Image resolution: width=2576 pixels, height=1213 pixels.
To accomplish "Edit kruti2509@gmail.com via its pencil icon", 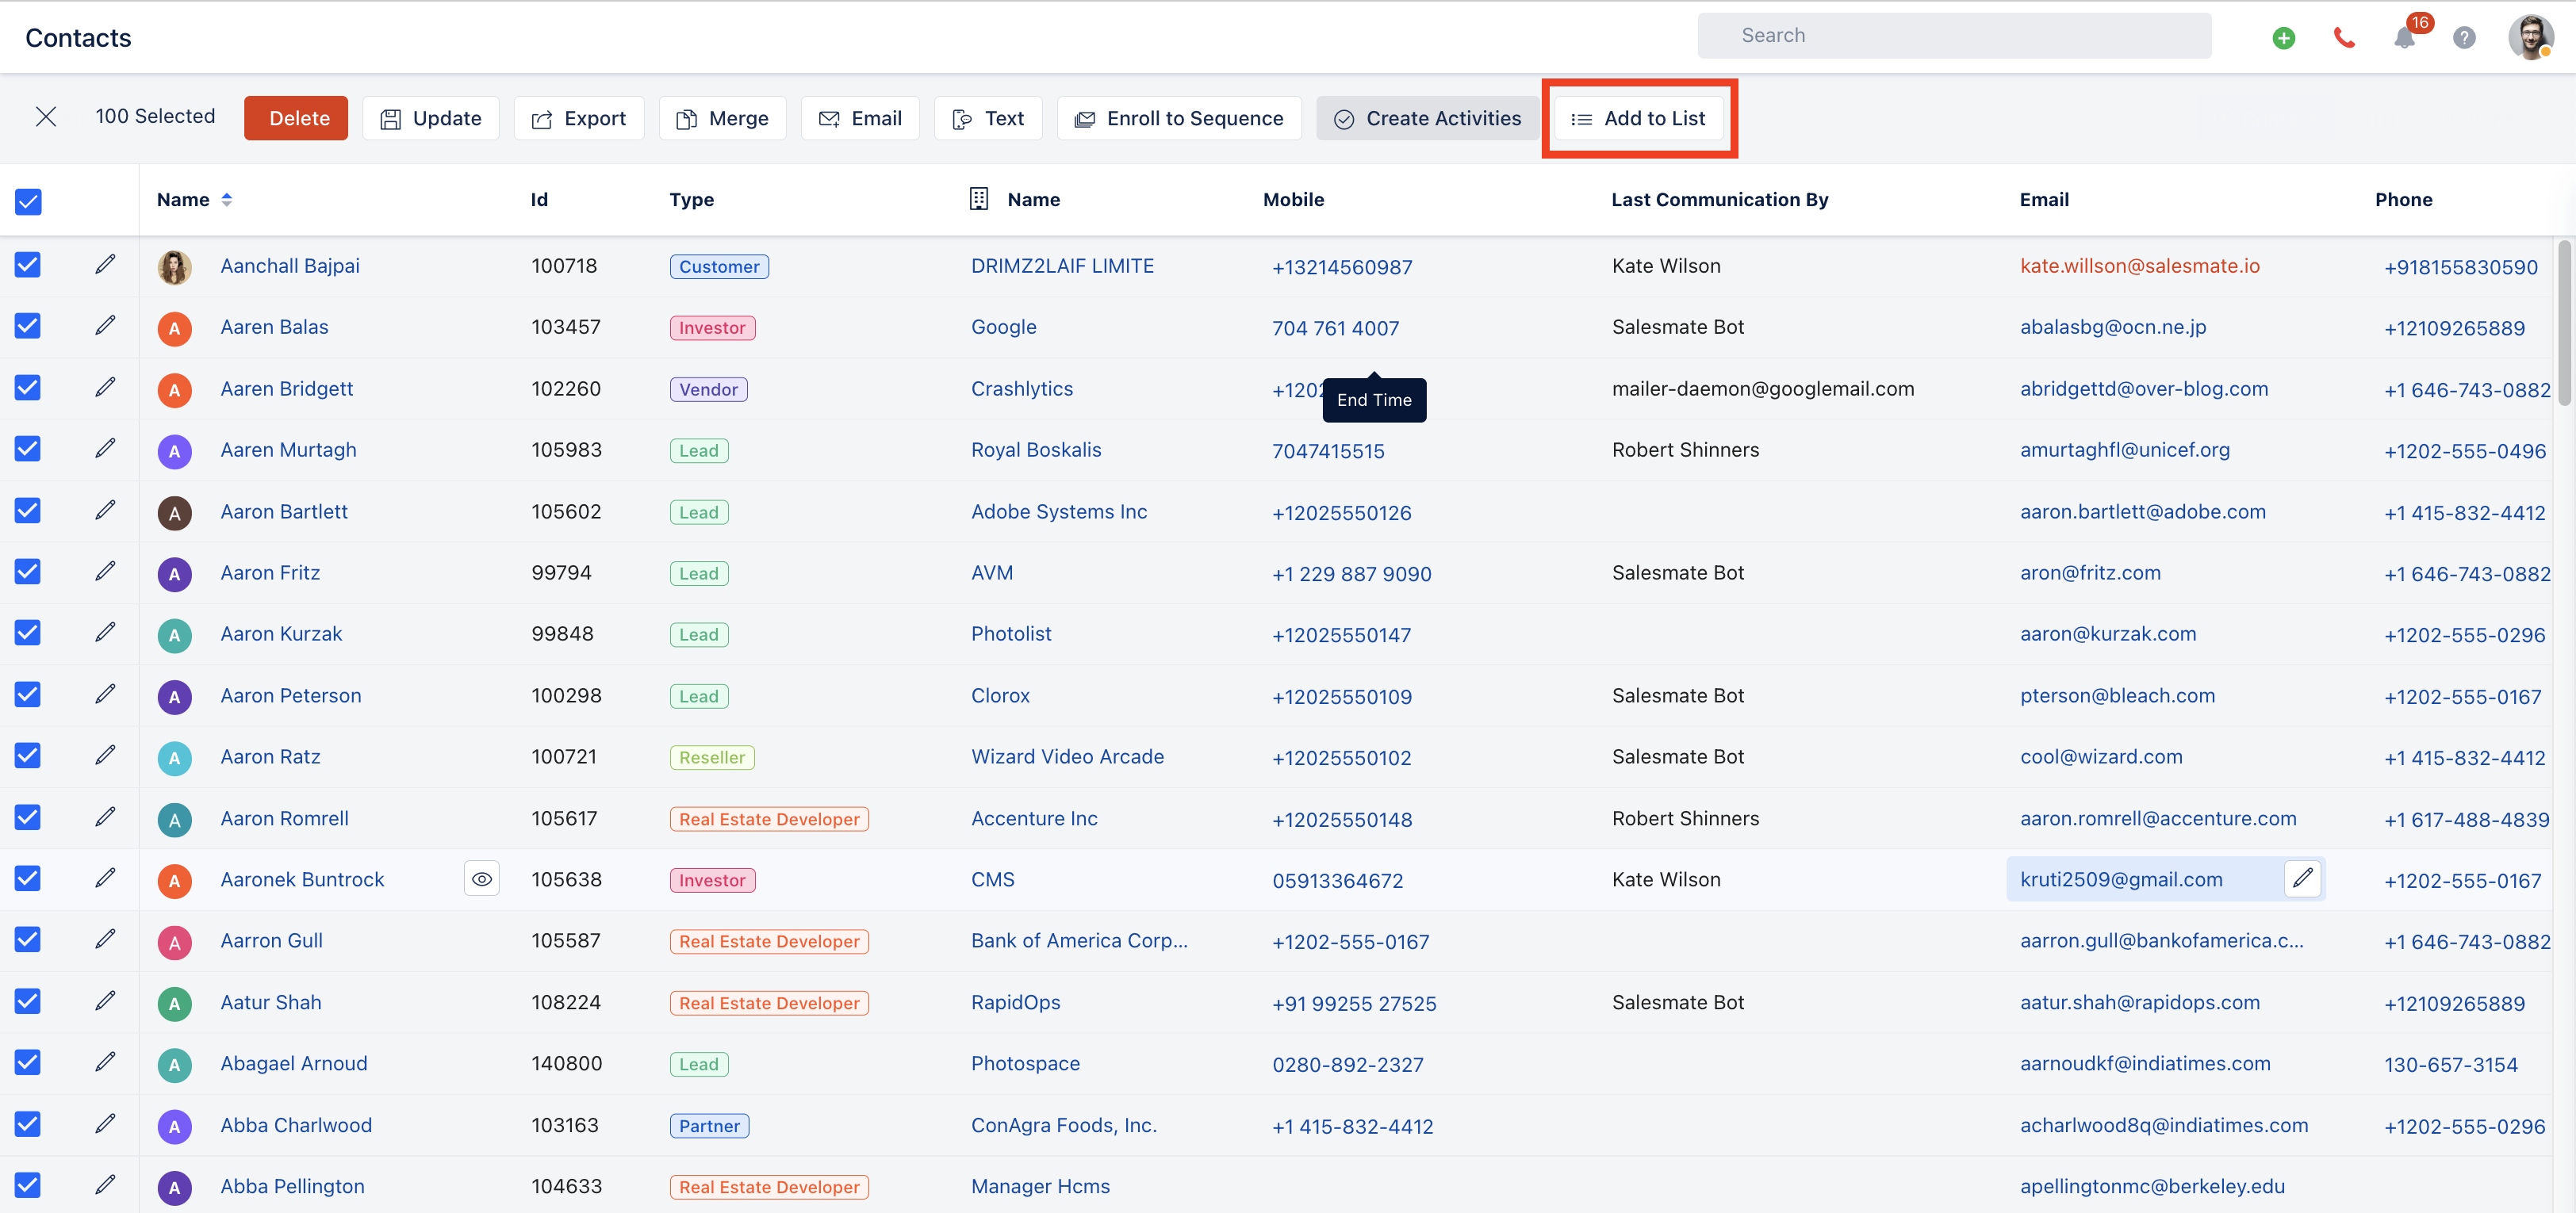I will tap(2305, 878).
